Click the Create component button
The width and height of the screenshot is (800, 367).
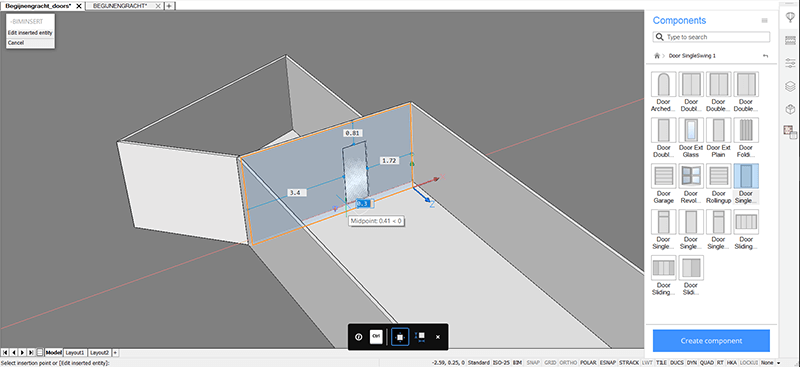click(711, 341)
